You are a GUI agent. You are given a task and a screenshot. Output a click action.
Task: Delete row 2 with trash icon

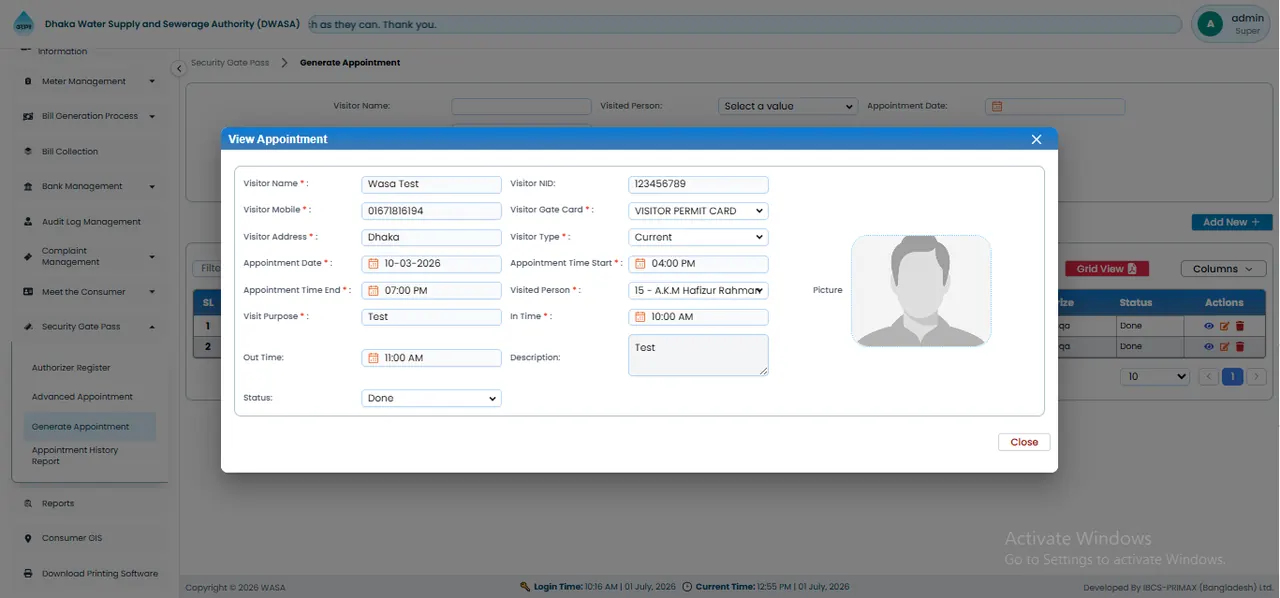pyautogui.click(x=1240, y=347)
